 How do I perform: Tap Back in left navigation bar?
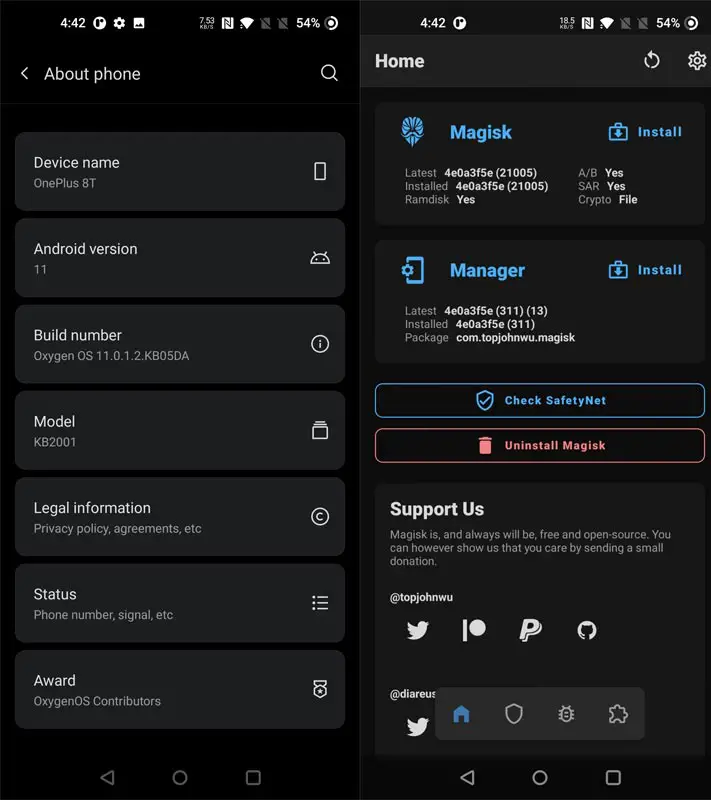tap(107, 777)
